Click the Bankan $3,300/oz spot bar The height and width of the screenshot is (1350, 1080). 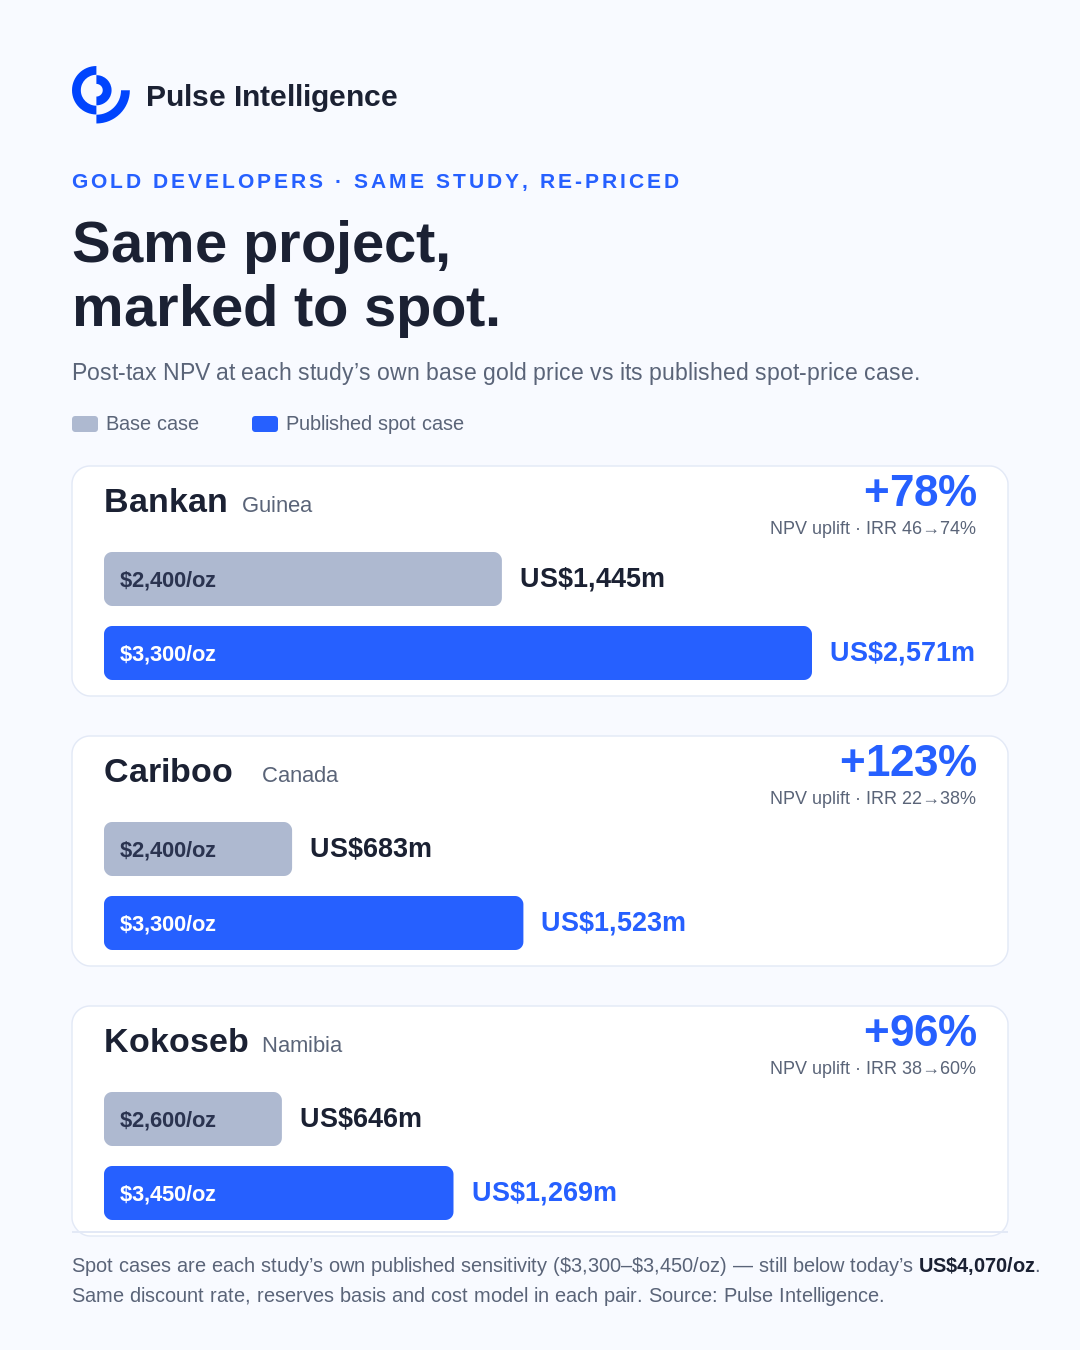[458, 653]
